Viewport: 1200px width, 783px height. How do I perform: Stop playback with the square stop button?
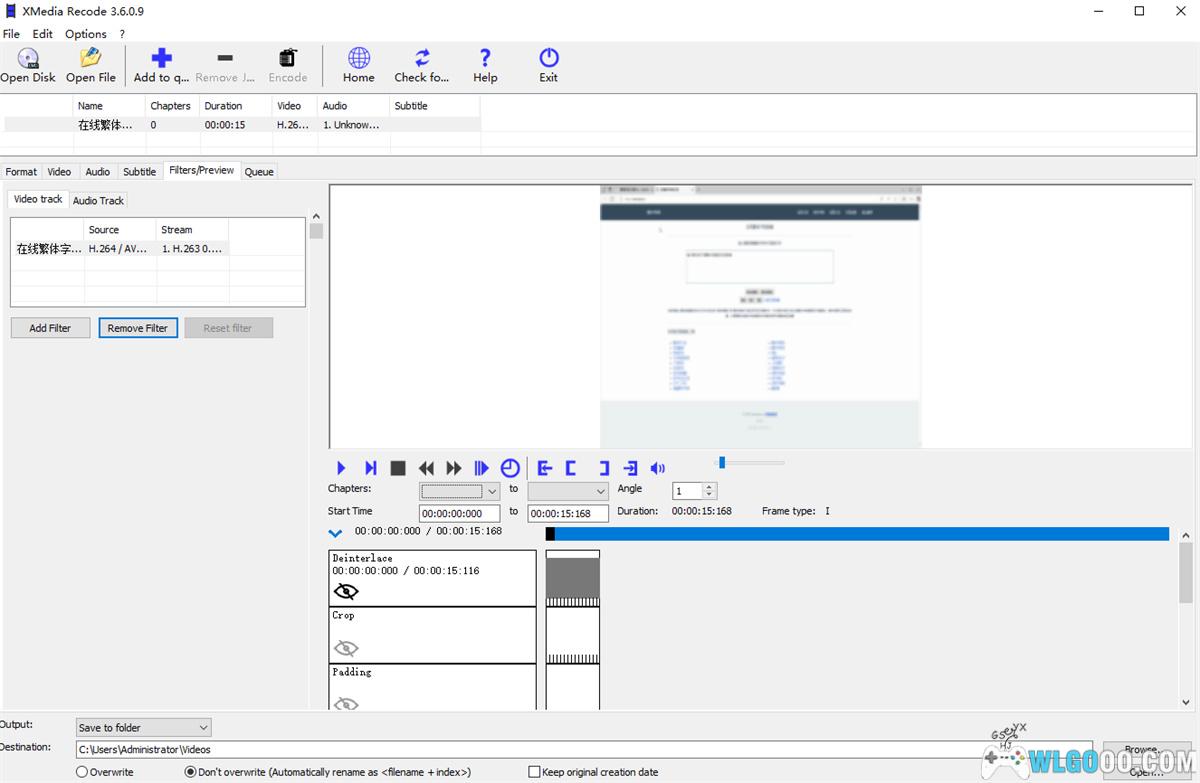(x=398, y=468)
